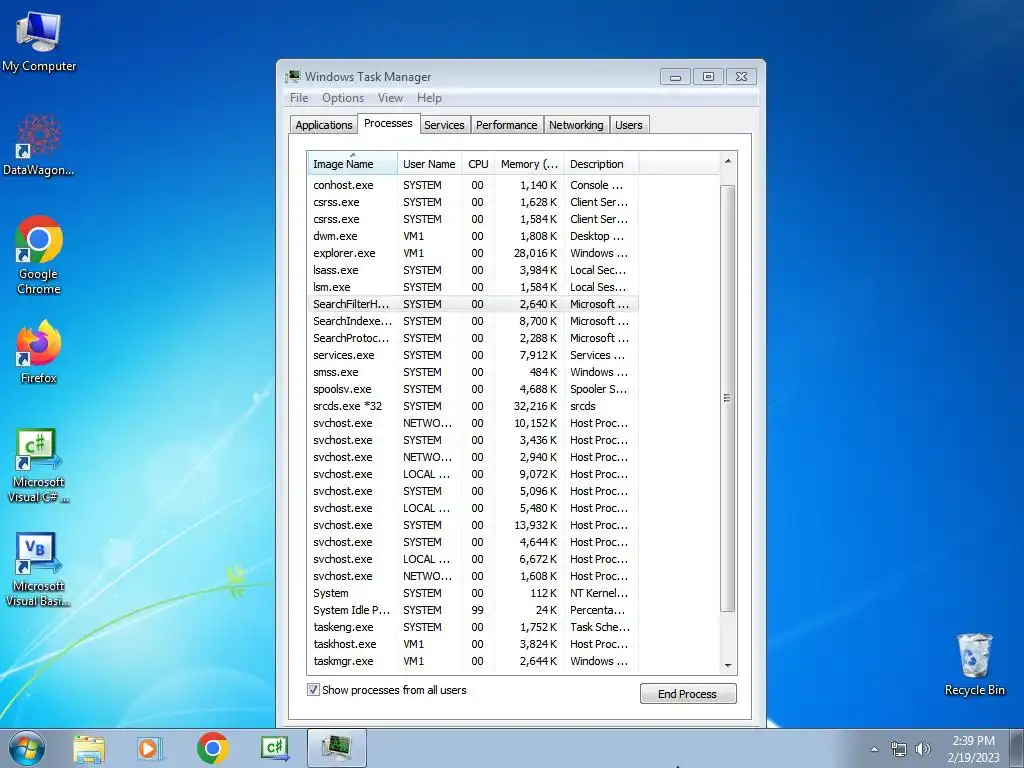The image size is (1024, 768).
Task: Open the Help menu
Action: (x=429, y=98)
